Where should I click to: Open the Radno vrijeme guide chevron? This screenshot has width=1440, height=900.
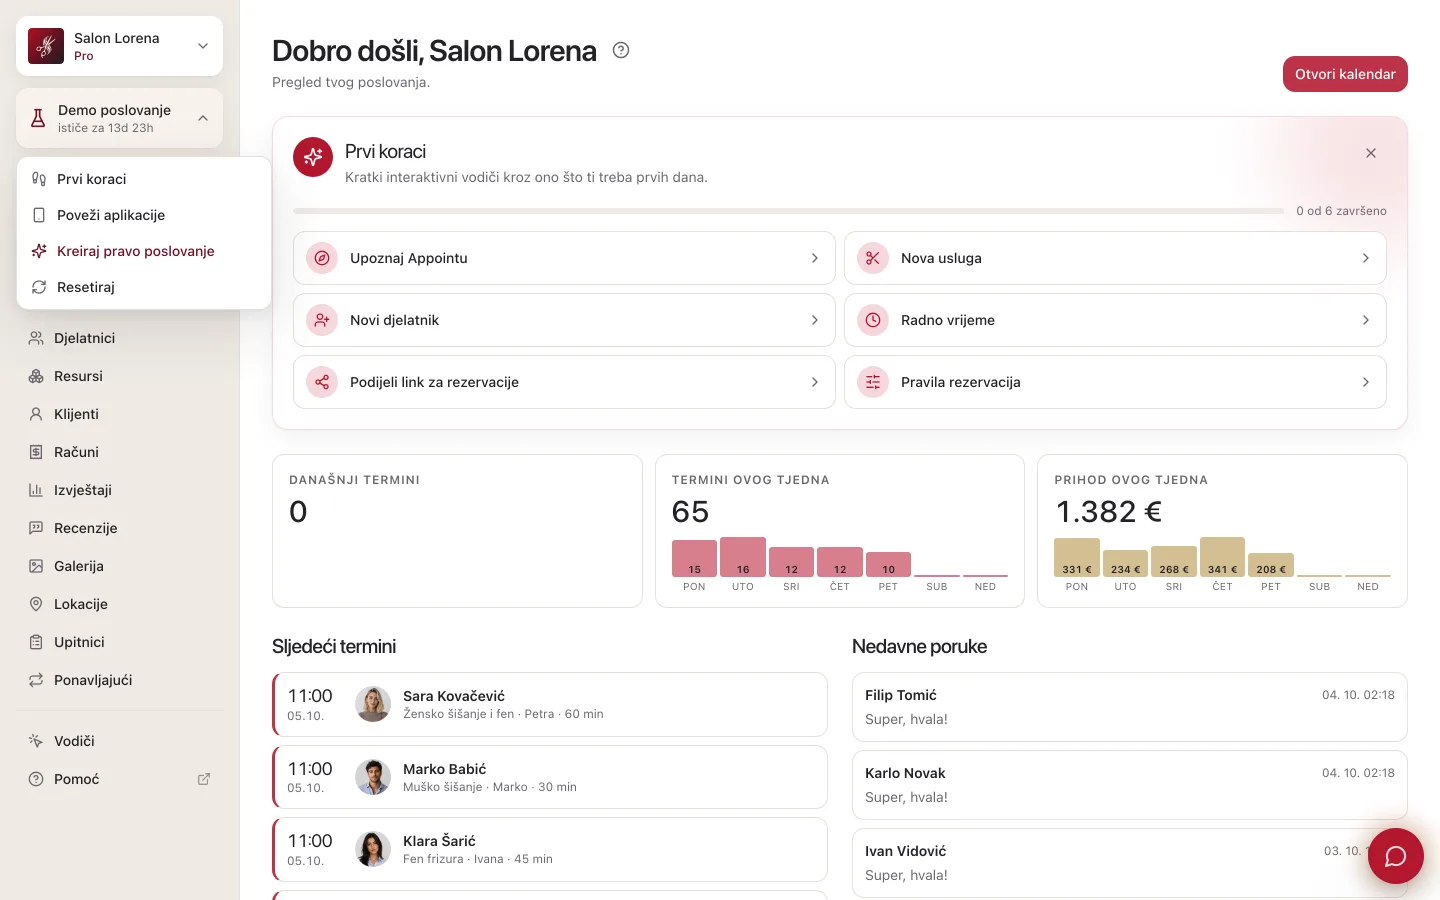[1366, 320]
